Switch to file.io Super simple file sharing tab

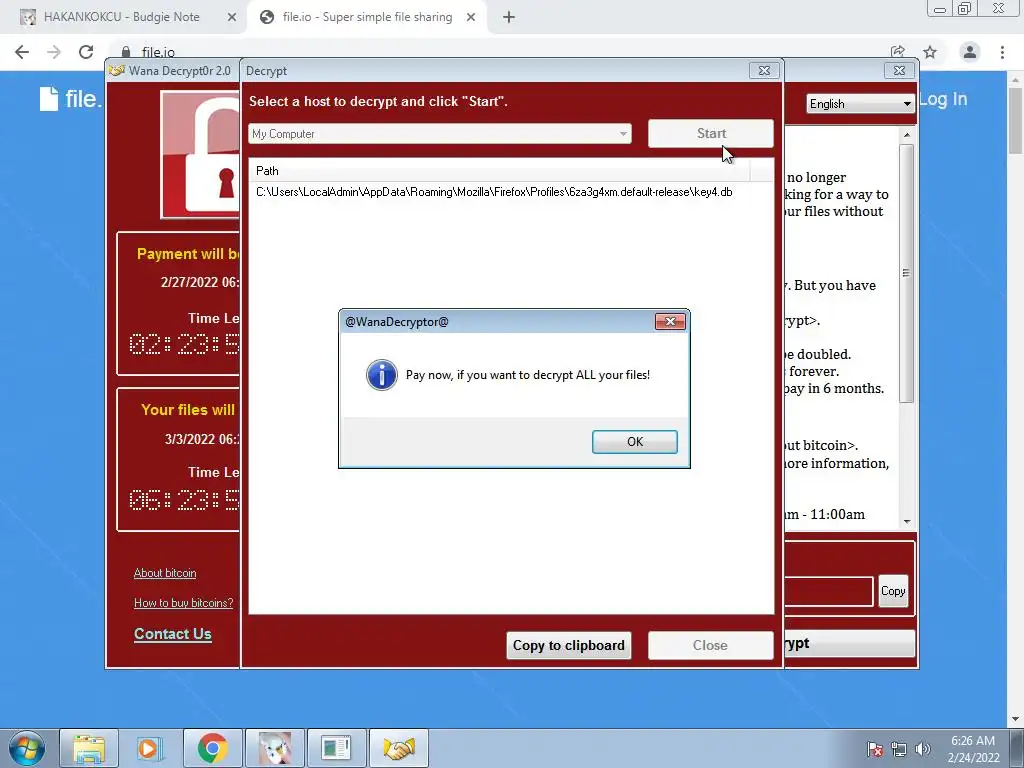tap(367, 17)
